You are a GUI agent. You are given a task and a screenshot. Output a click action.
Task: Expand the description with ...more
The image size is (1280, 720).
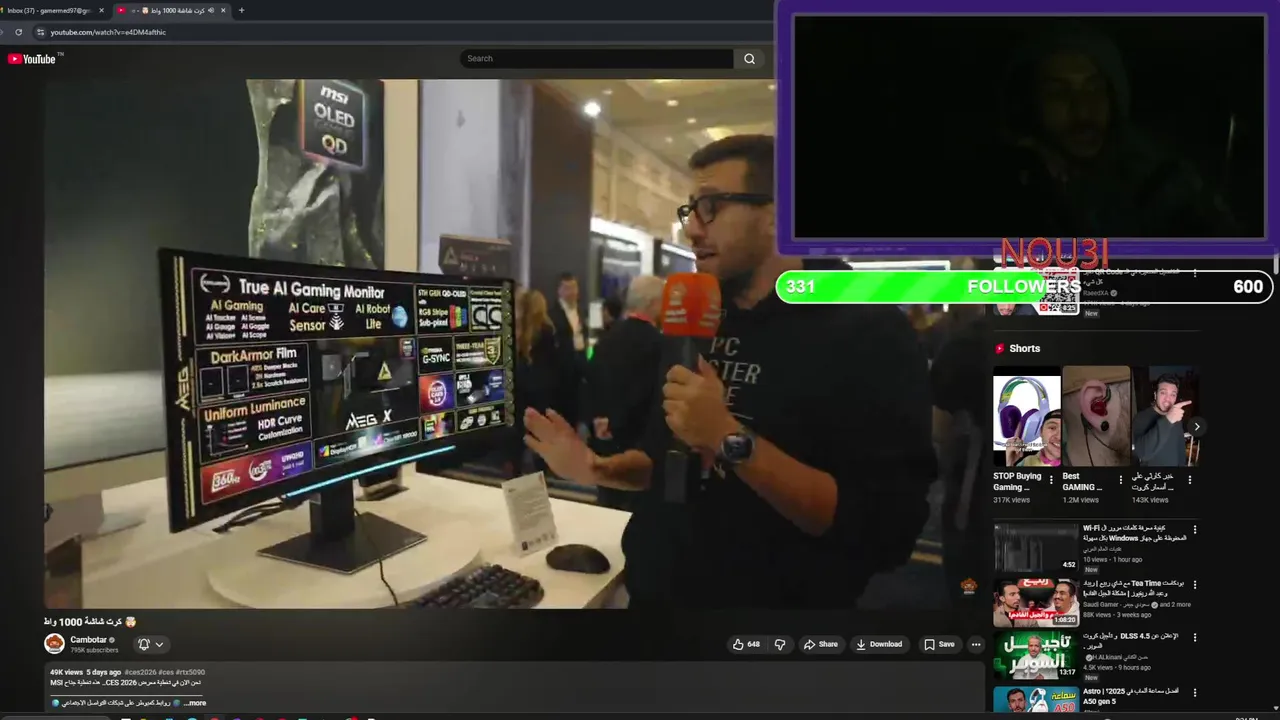pos(195,703)
